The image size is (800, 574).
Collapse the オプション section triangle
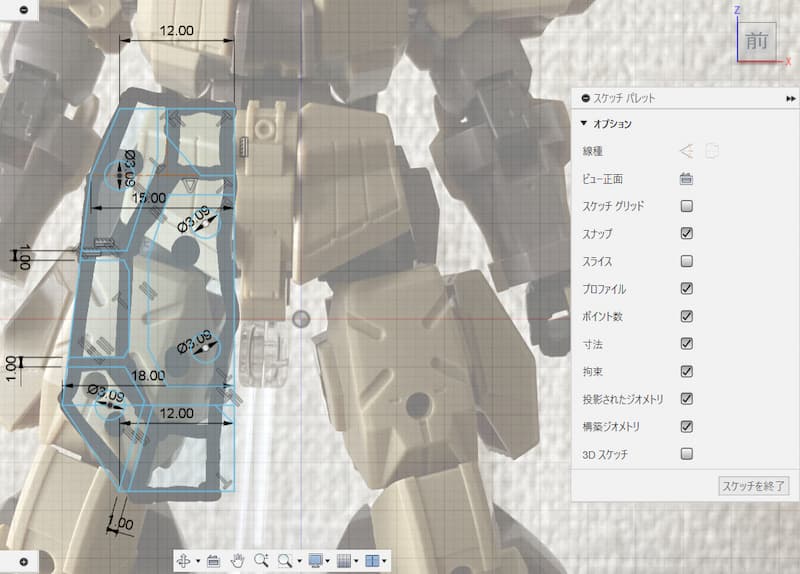coord(584,123)
